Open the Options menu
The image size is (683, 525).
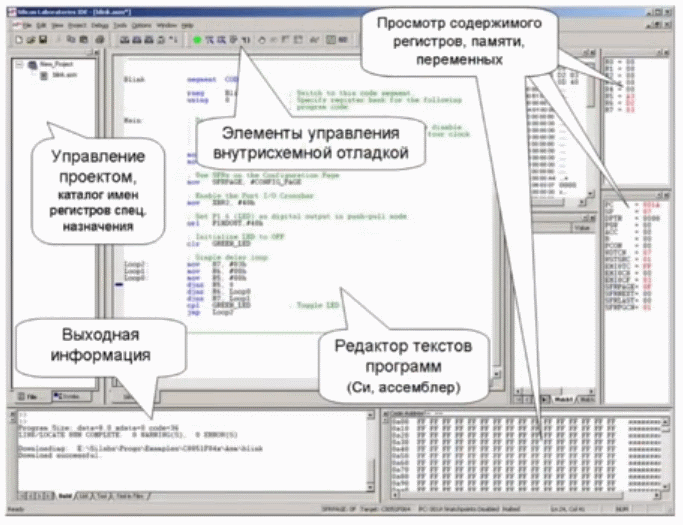[x=142, y=26]
